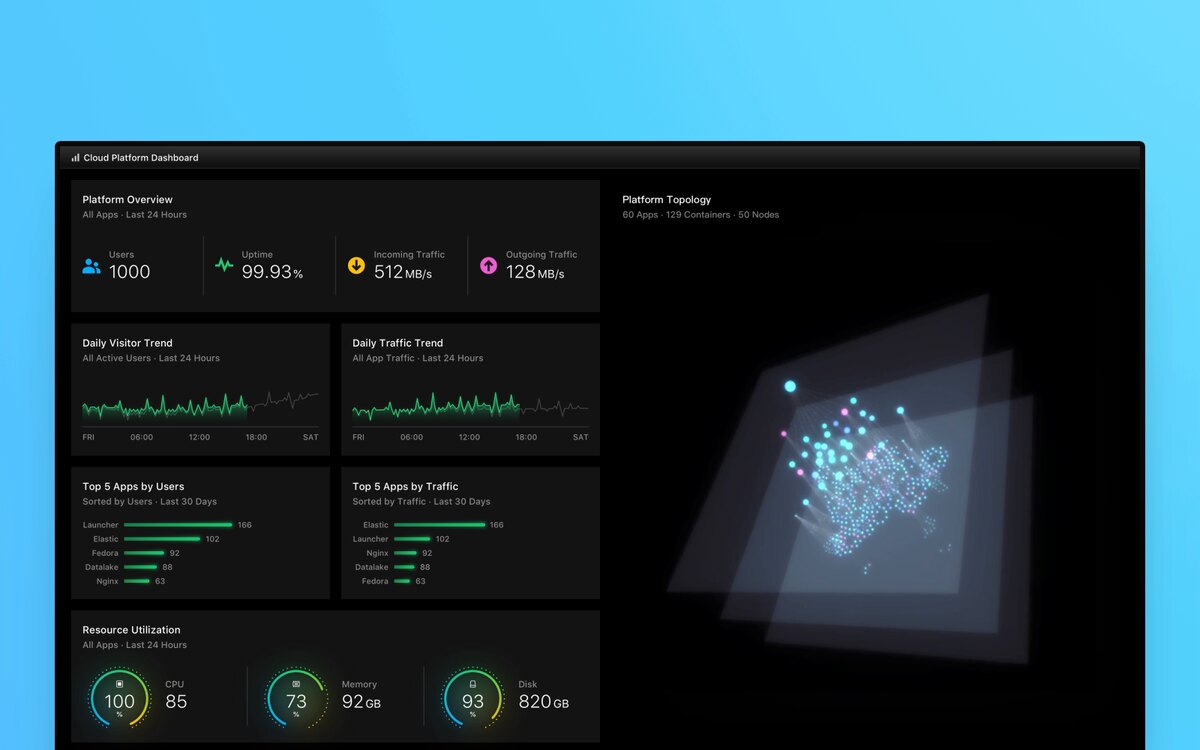Click the blue Users icon

[x=91, y=266]
